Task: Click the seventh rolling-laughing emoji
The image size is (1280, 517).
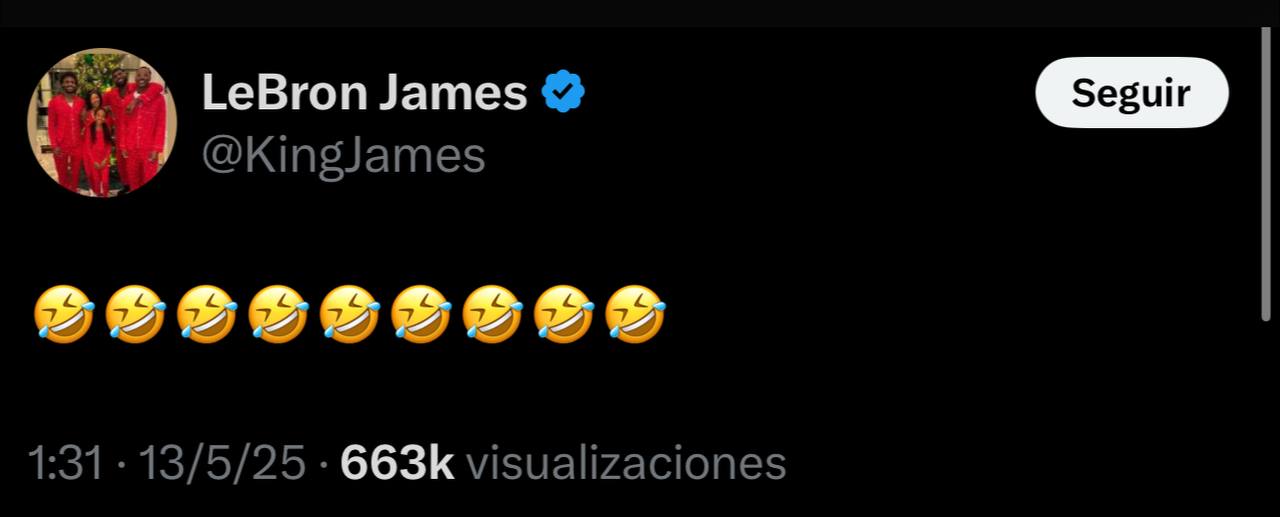Action: (x=493, y=314)
